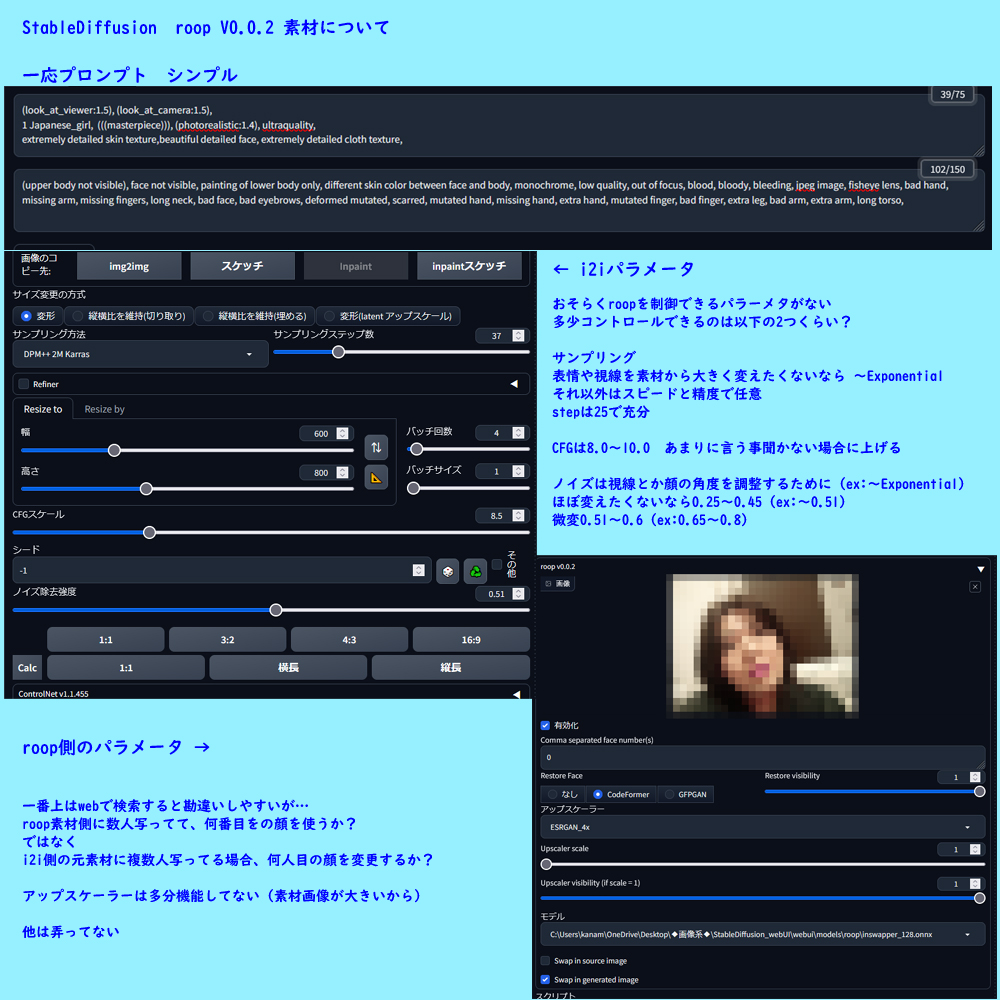Adjust width stepper showing 600

click(x=342, y=434)
